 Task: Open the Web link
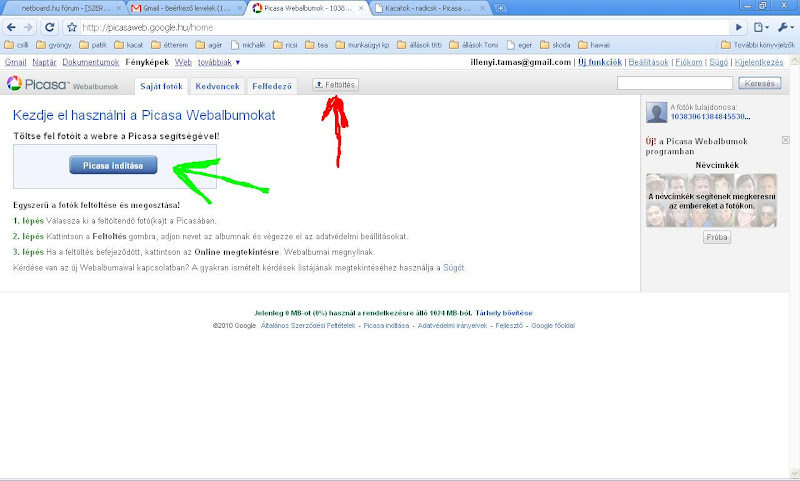point(183,62)
